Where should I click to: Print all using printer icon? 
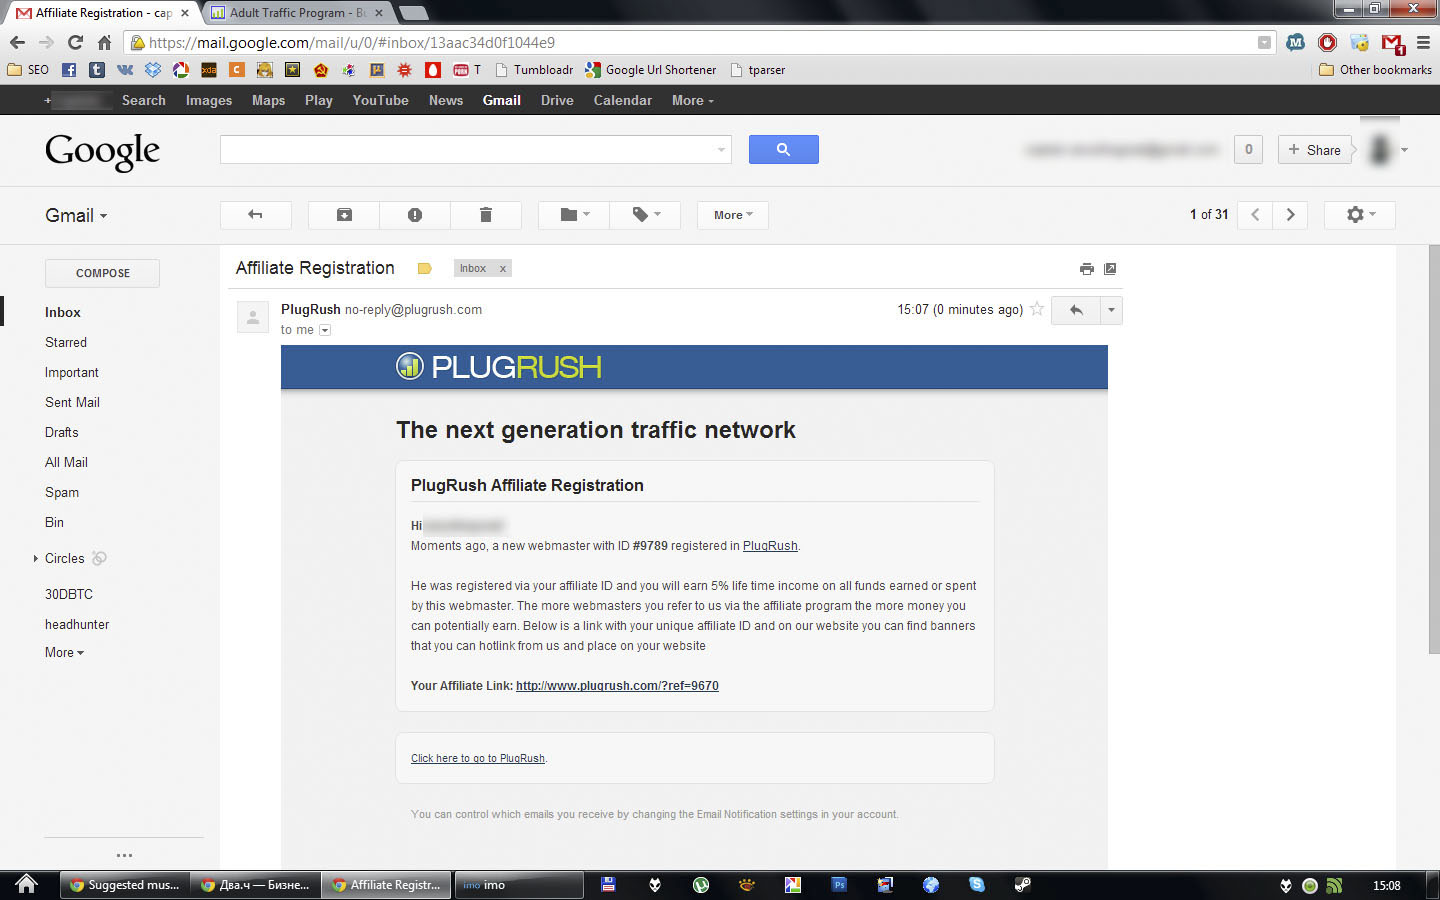[x=1087, y=269]
